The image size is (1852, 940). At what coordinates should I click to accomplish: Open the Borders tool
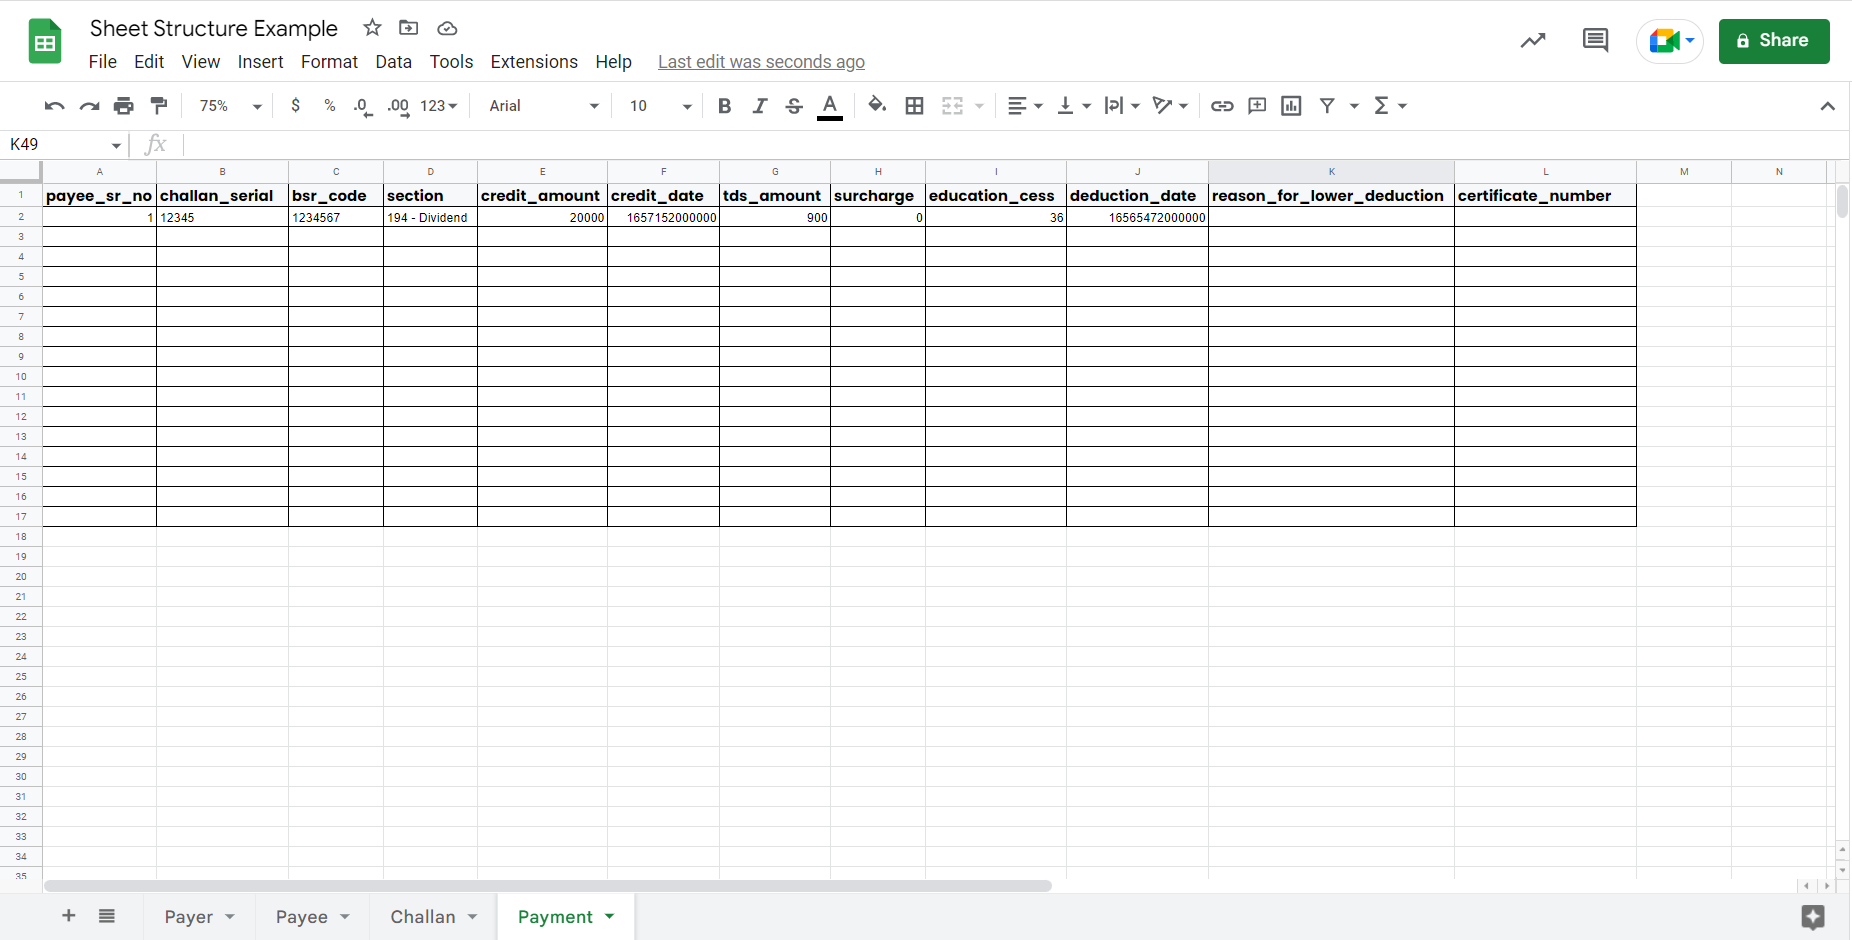click(914, 106)
